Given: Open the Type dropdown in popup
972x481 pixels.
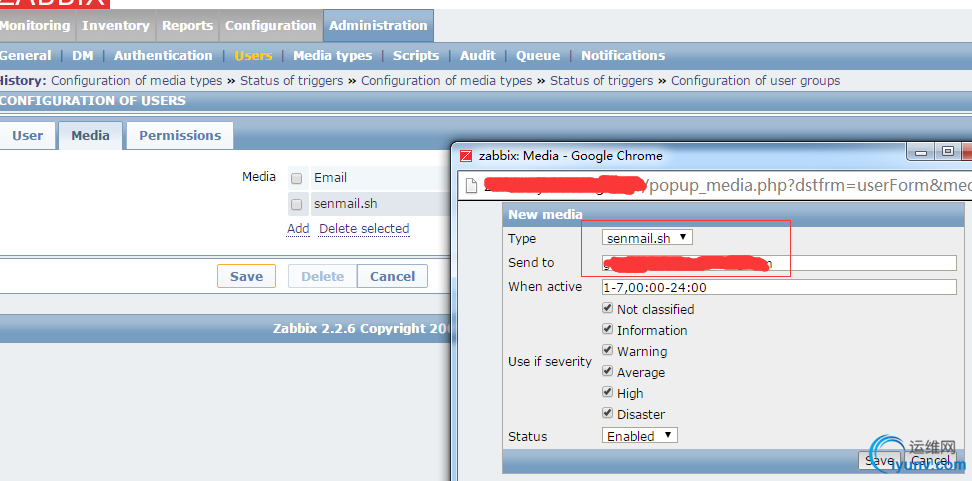Looking at the screenshot, I should click(647, 237).
